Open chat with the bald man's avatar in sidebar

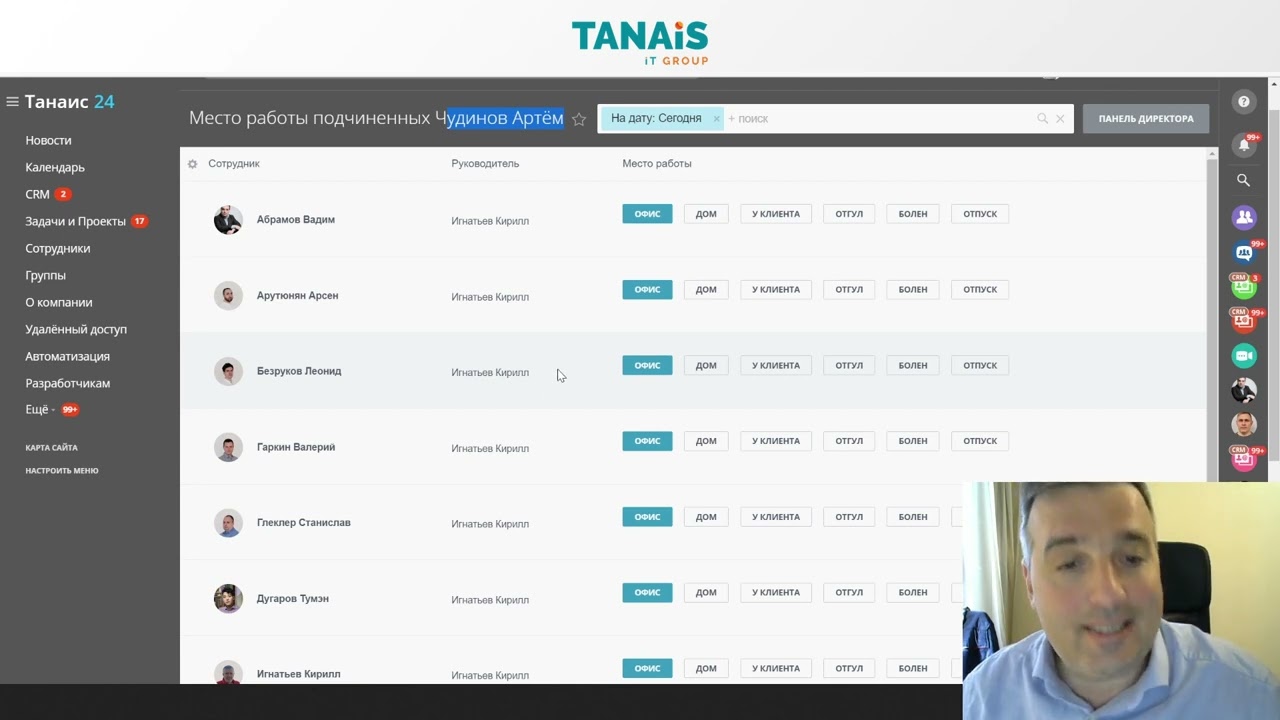(x=1244, y=425)
